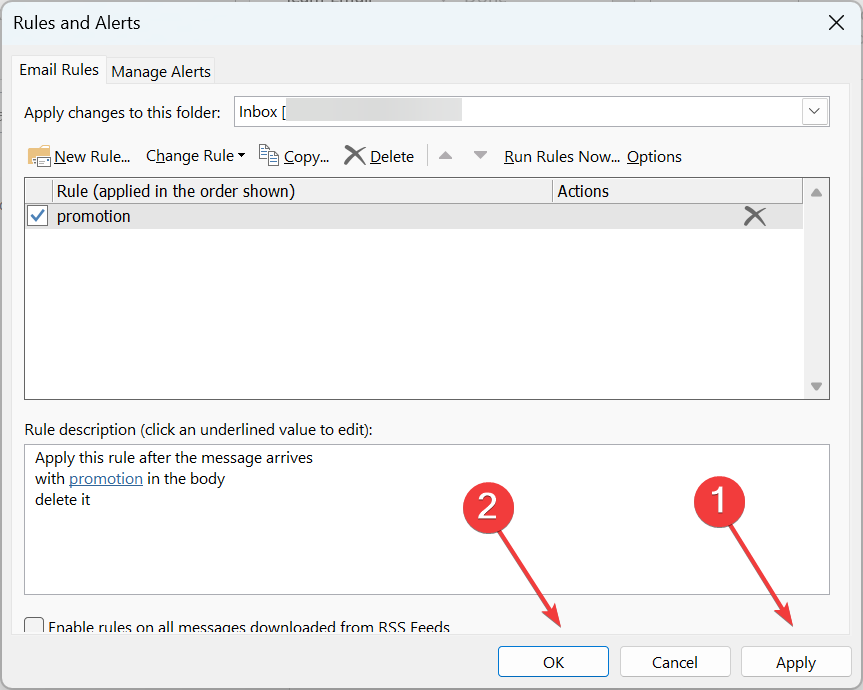863x690 pixels.
Task: Click the OK button
Action: [x=553, y=662]
